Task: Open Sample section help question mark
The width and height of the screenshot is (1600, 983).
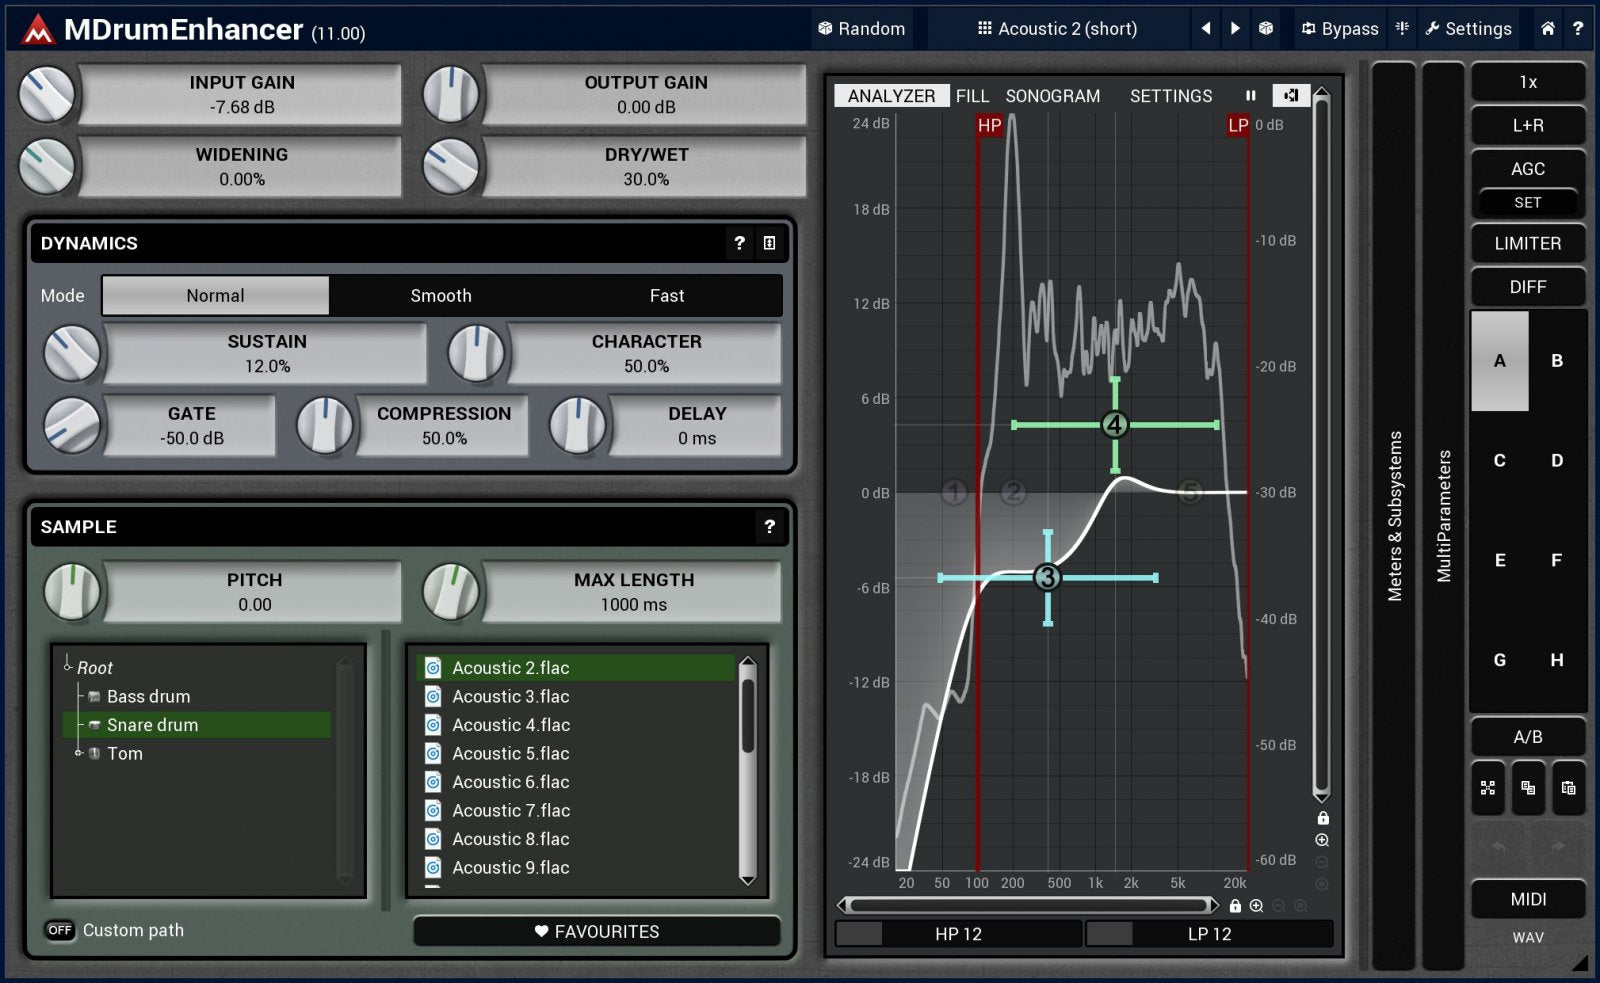Action: pos(769,527)
